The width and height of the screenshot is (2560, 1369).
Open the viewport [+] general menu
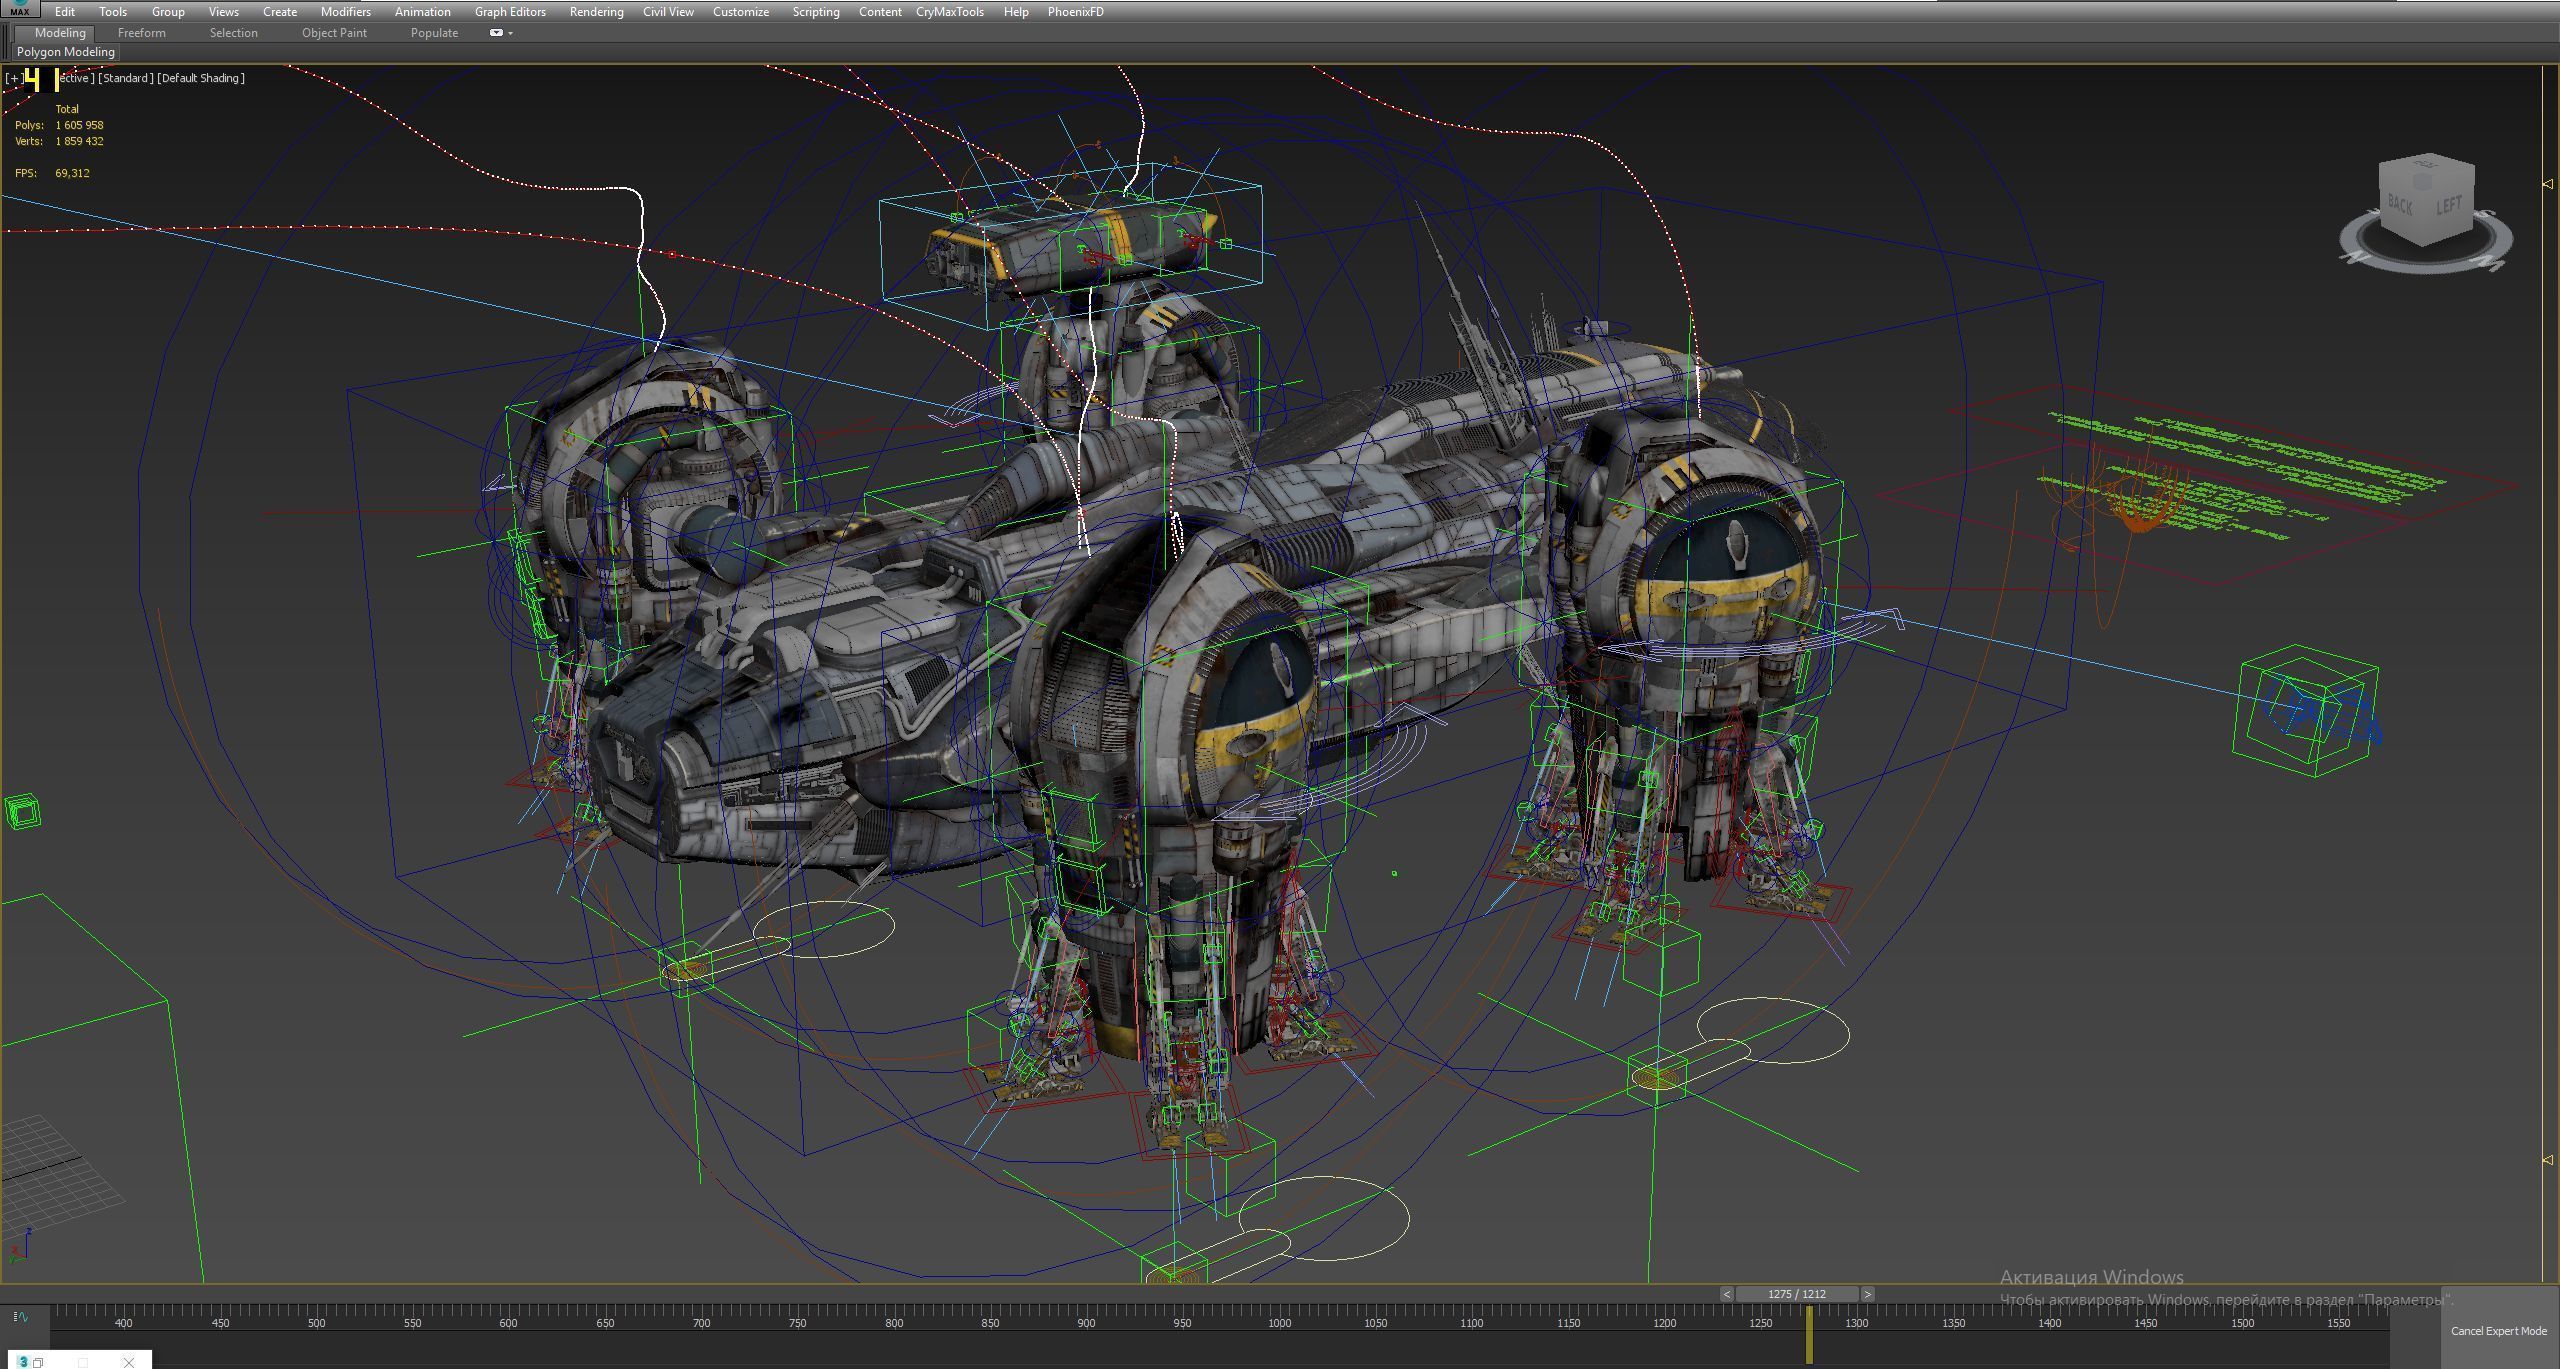pos(13,78)
